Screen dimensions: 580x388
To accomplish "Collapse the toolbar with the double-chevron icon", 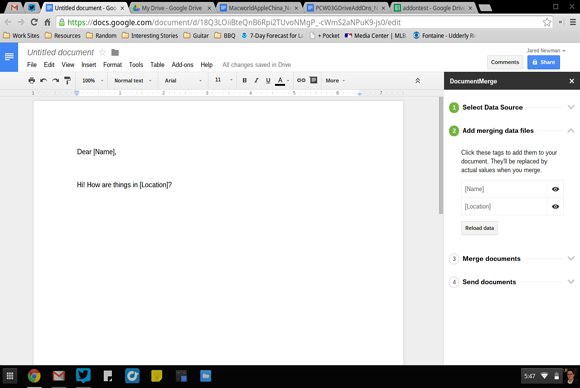I will tap(418, 81).
